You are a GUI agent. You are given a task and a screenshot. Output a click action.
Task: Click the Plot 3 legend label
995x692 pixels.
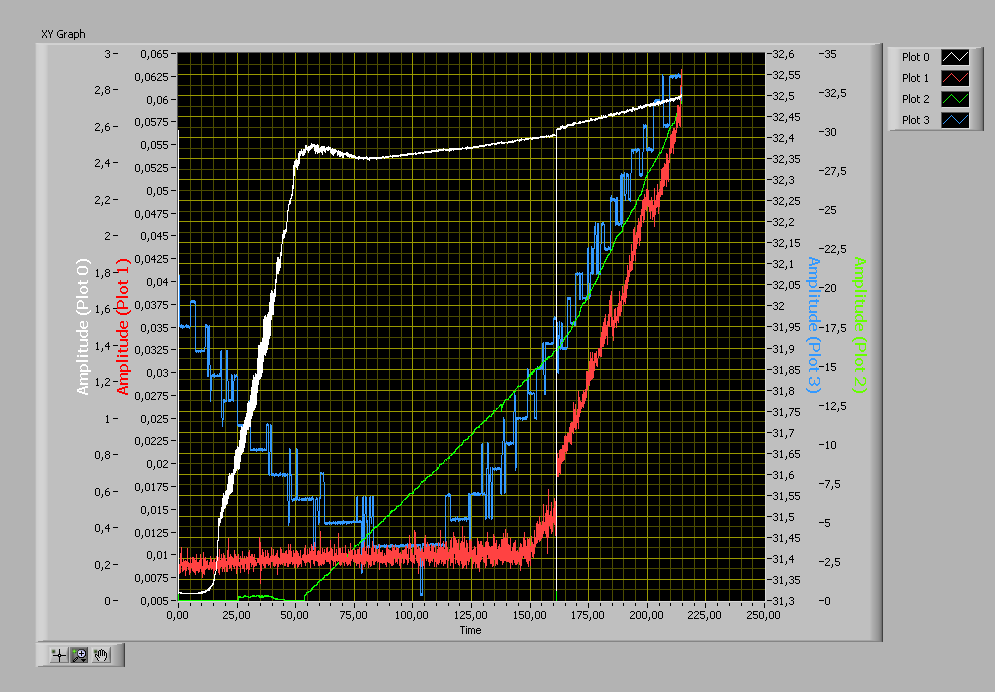(915, 120)
